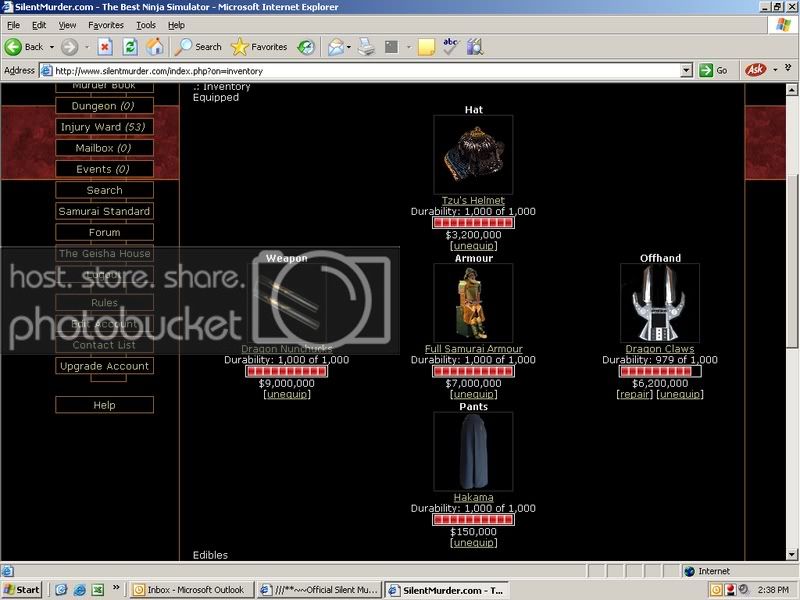This screenshot has height=600, width=800.
Task: Stop page loading with red X icon
Action: [x=105, y=47]
